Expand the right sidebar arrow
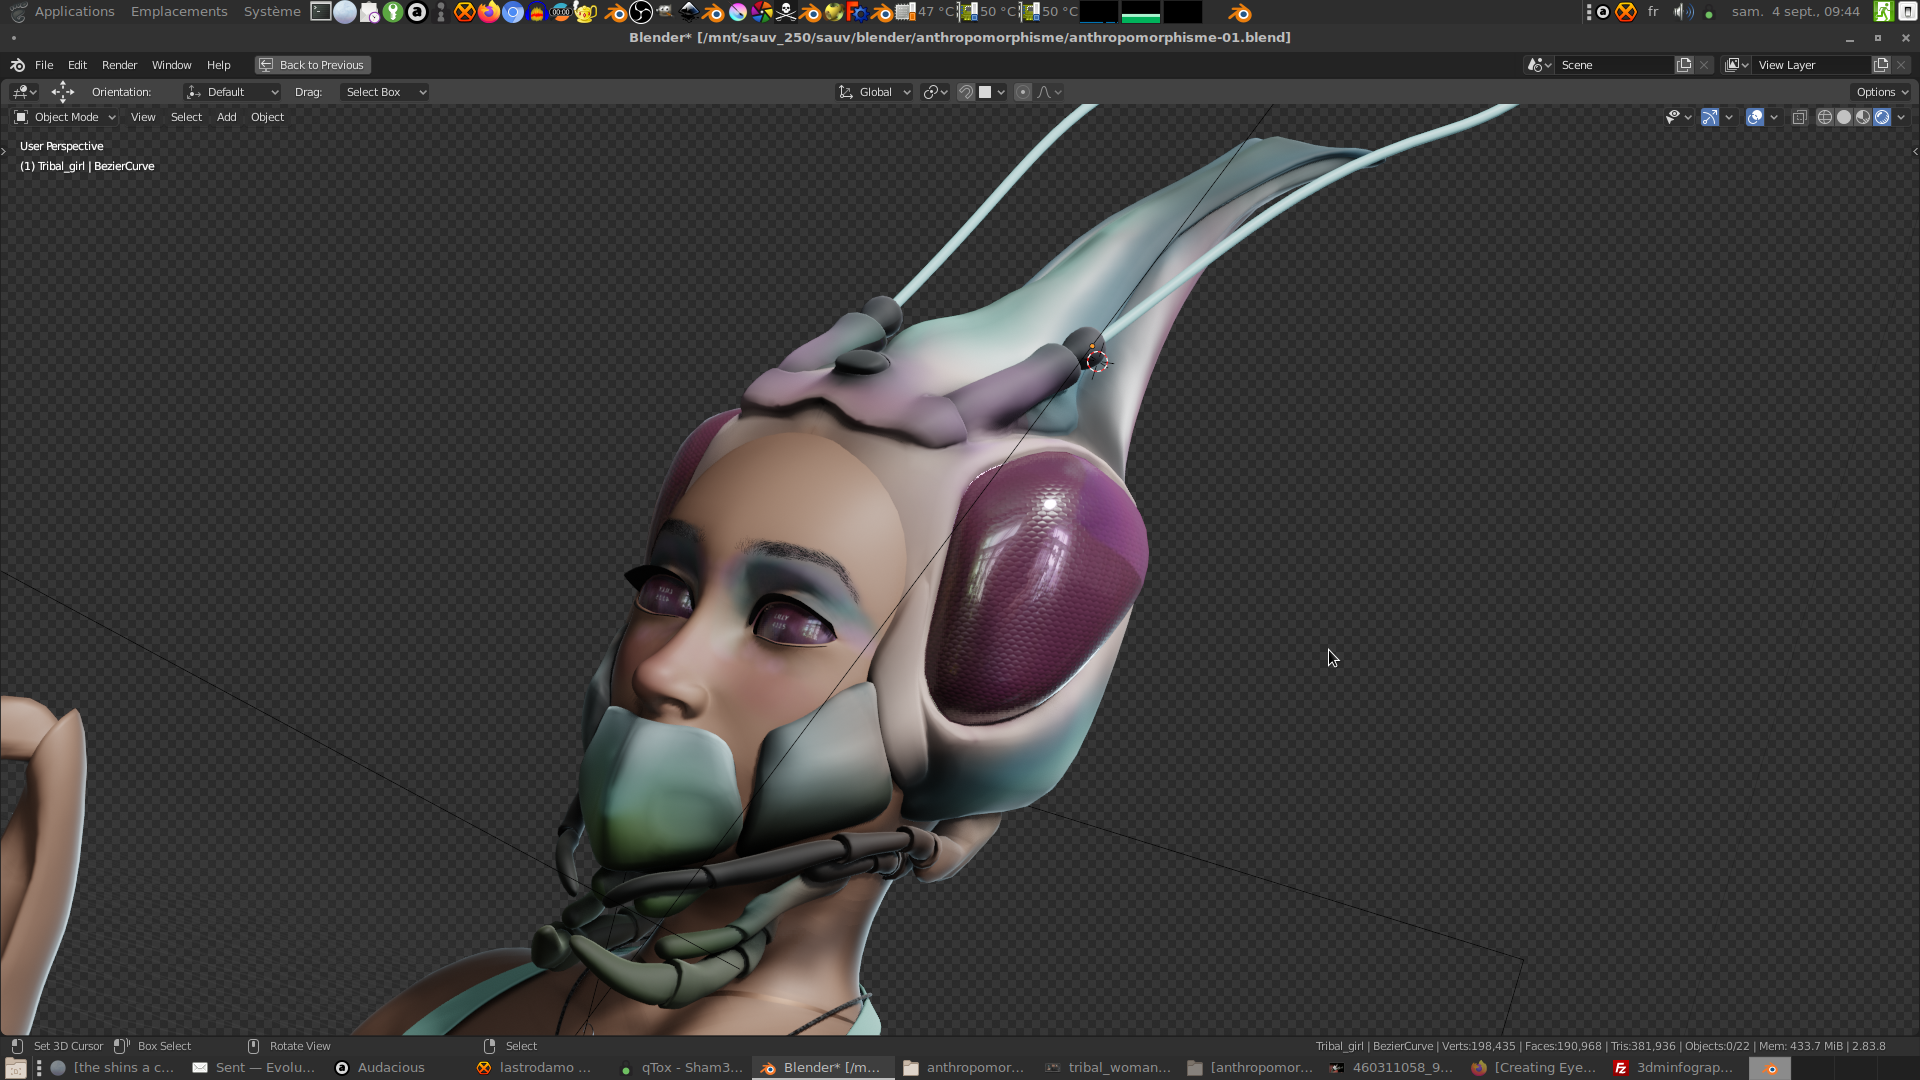 [x=1915, y=152]
